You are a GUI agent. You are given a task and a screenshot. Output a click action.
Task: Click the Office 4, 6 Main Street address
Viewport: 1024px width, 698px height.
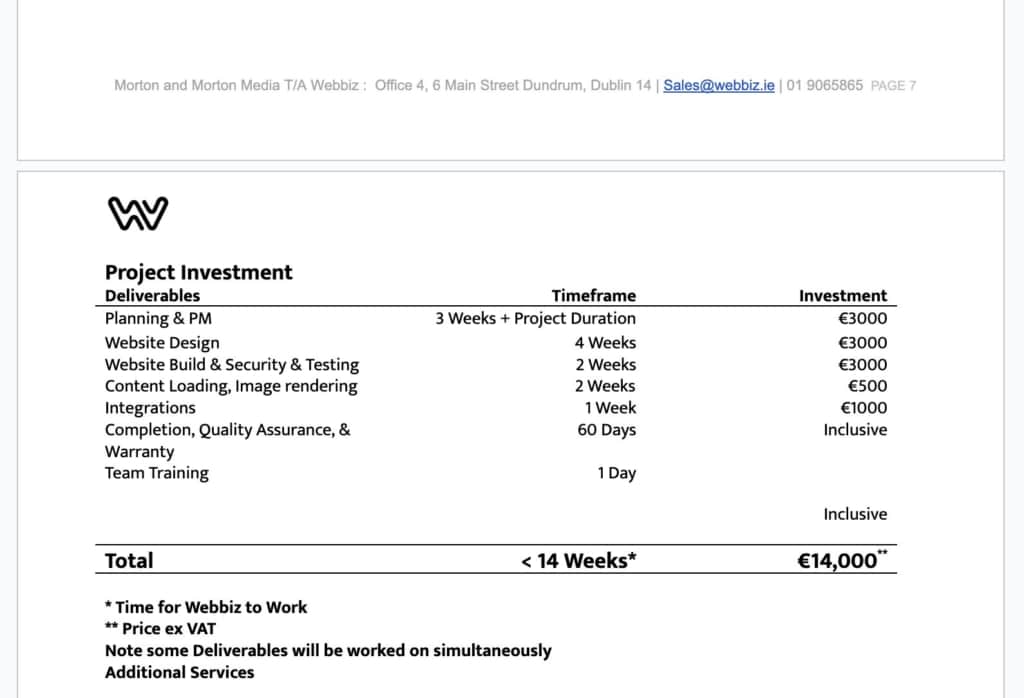pyautogui.click(x=513, y=86)
